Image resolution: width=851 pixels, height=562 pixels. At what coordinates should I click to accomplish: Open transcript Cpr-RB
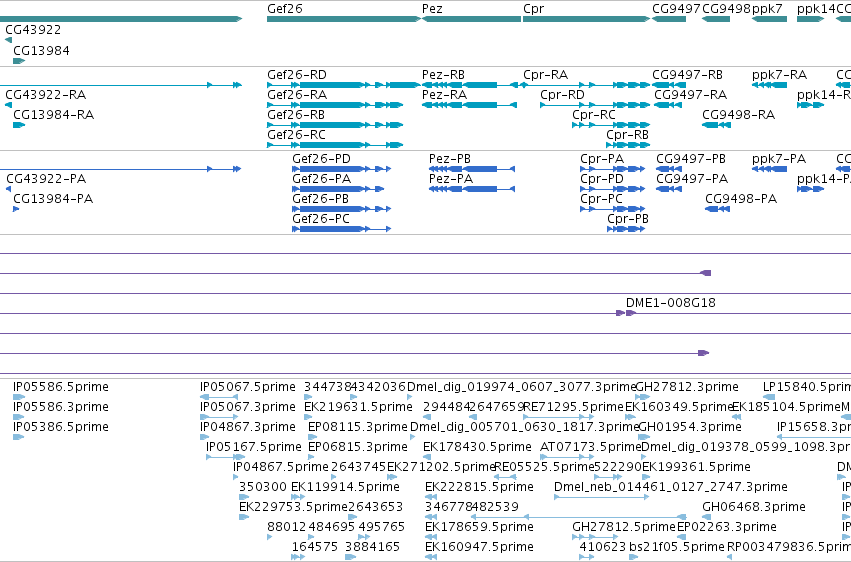(x=627, y=135)
